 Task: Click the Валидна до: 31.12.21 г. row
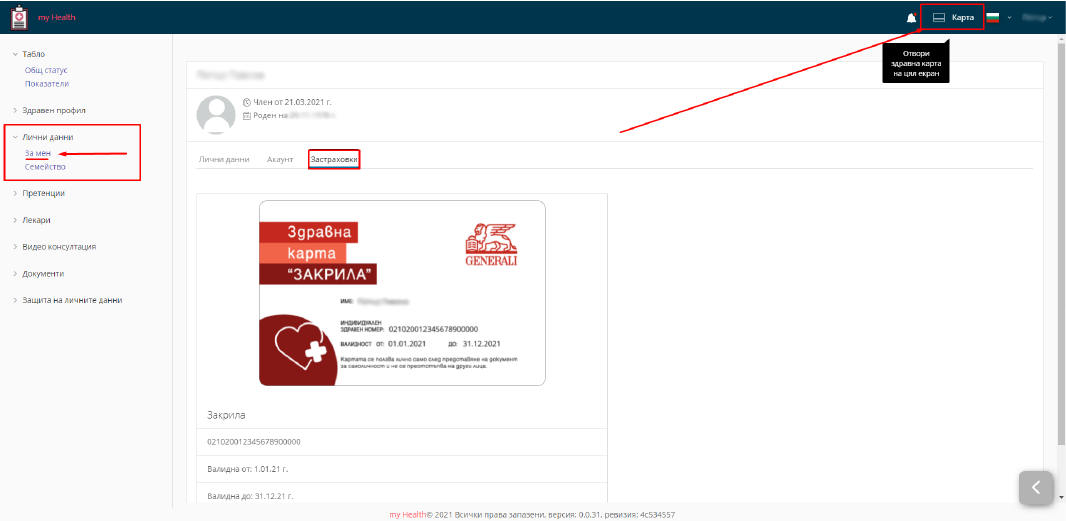click(x=402, y=495)
